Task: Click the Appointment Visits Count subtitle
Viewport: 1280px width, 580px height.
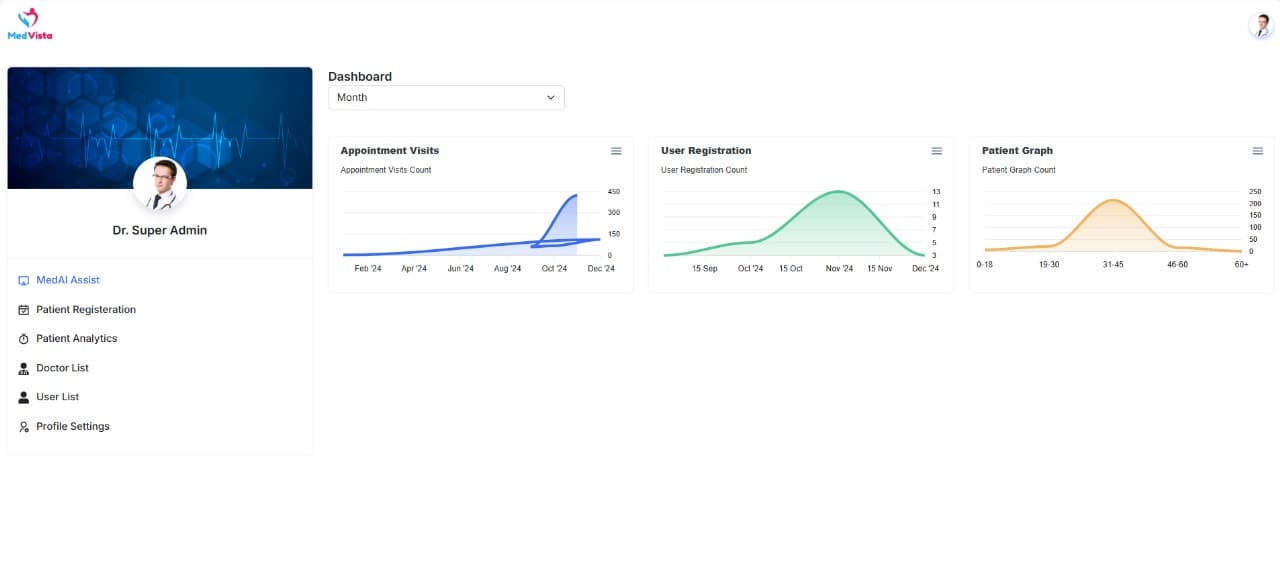Action: [x=386, y=170]
